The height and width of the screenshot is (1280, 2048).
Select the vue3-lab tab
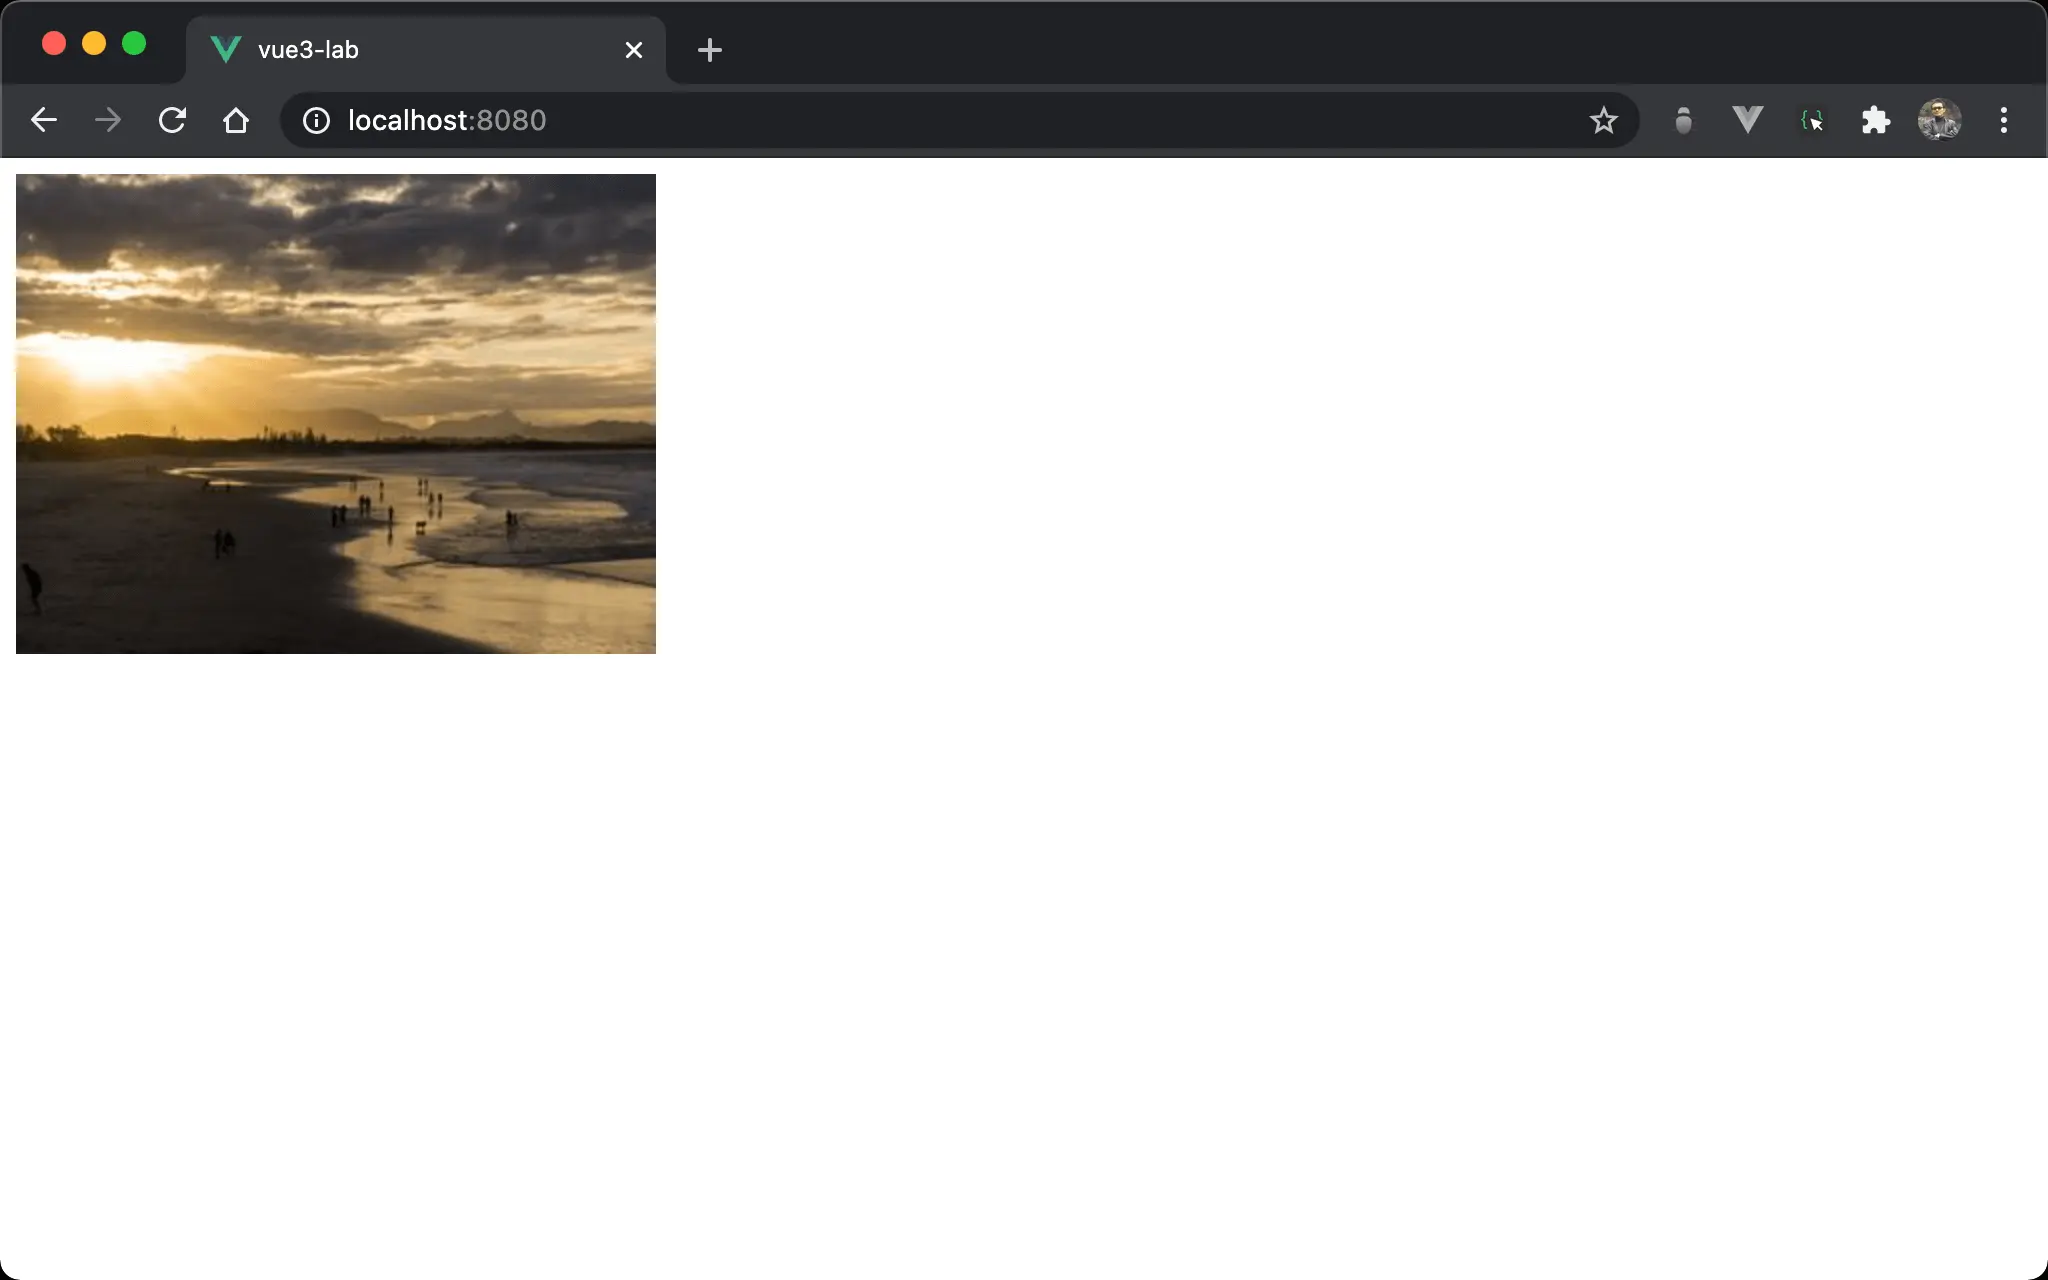[400, 50]
